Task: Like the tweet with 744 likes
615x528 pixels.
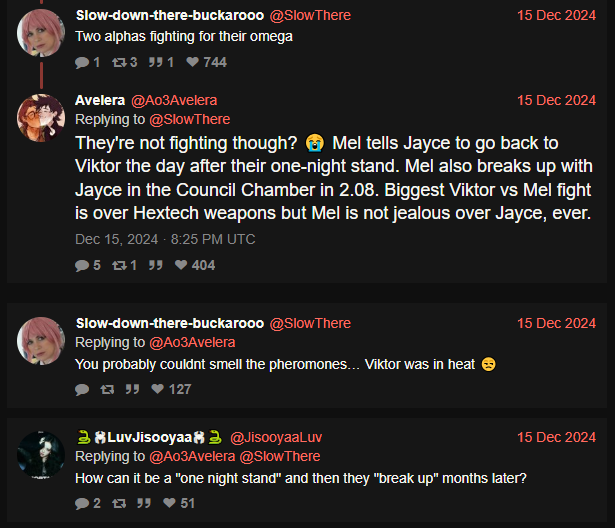Action: click(192, 62)
